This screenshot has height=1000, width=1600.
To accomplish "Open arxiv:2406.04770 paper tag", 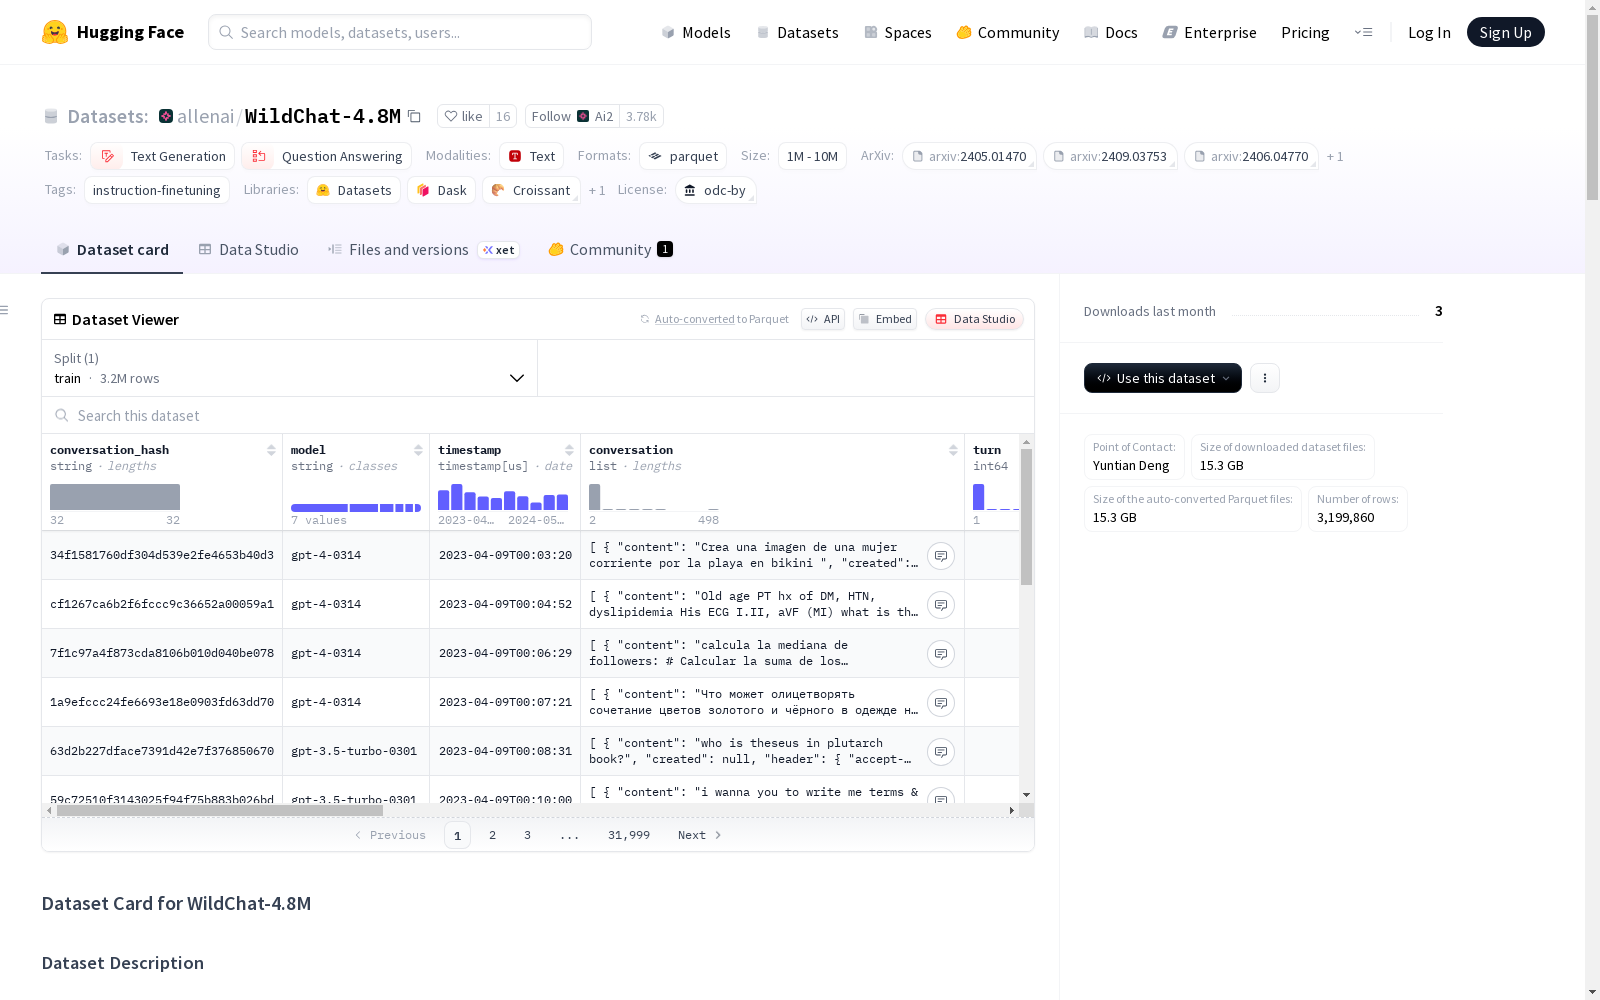I will pyautogui.click(x=1251, y=156).
